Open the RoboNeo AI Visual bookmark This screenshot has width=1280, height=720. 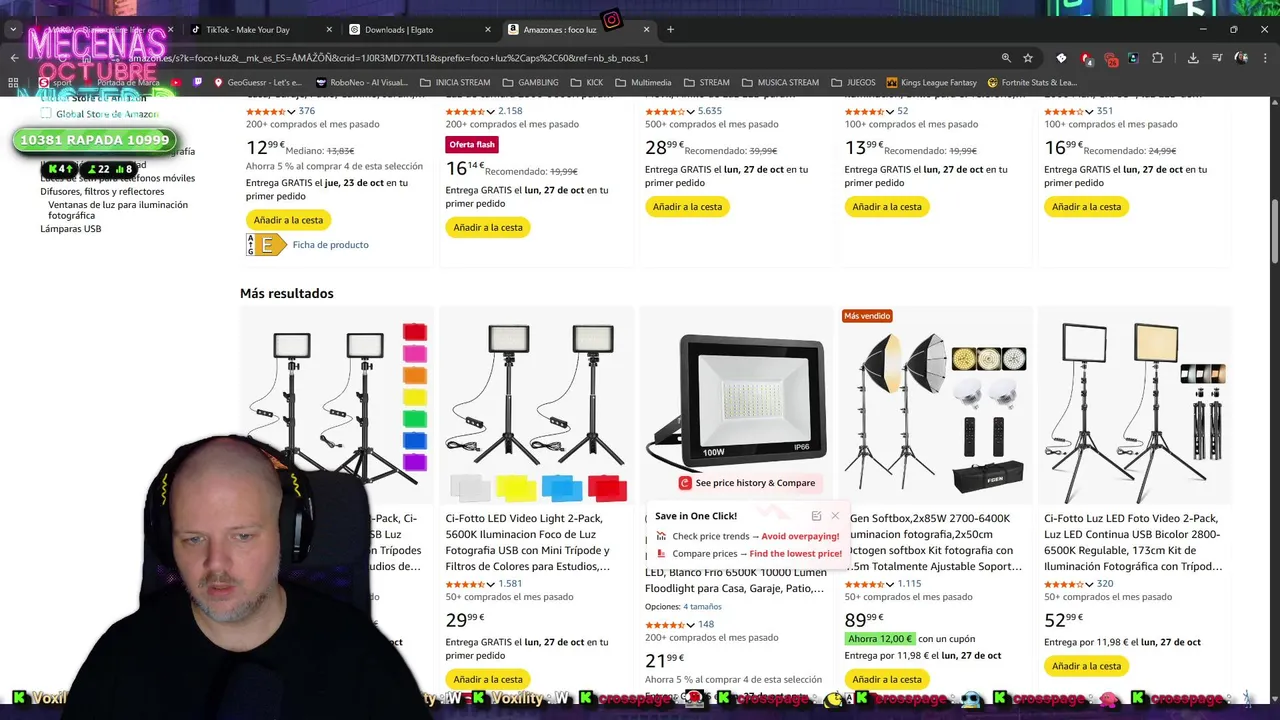(362, 82)
